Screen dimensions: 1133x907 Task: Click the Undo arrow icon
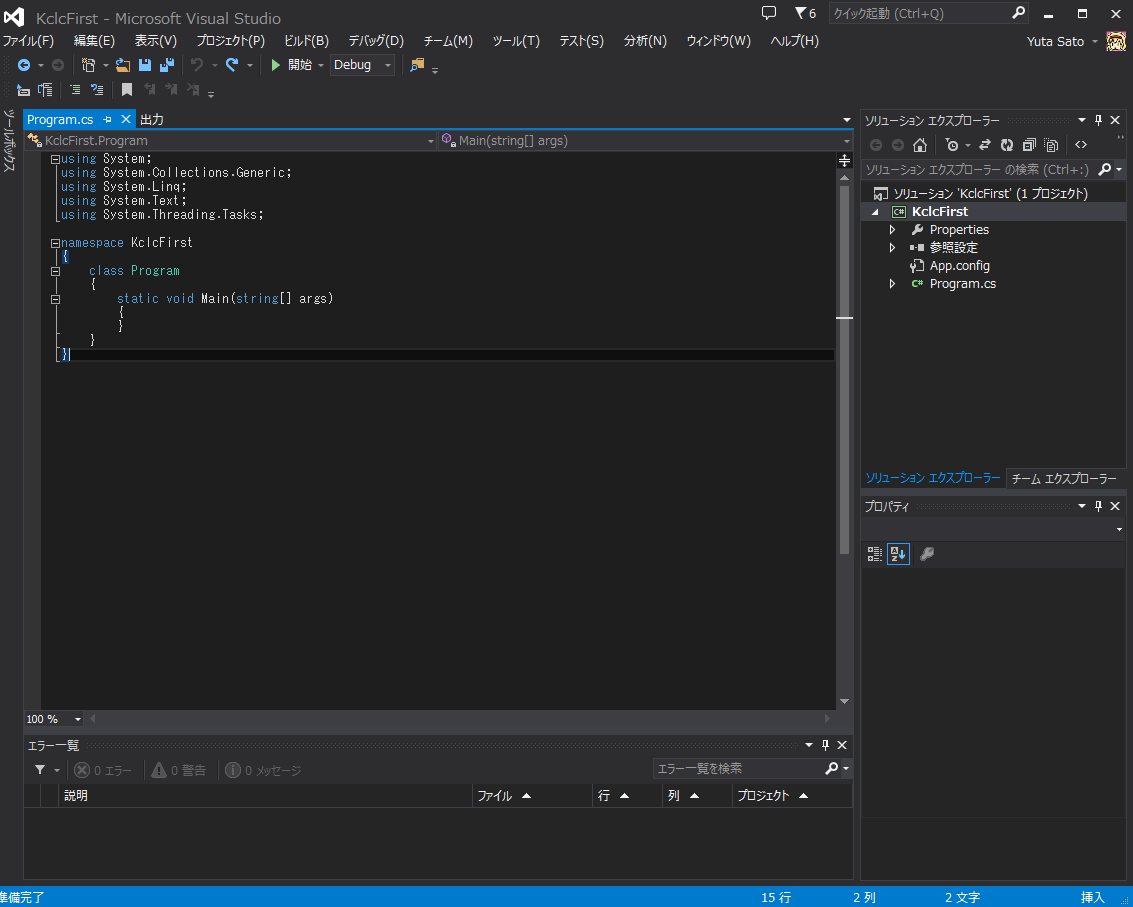[197, 65]
